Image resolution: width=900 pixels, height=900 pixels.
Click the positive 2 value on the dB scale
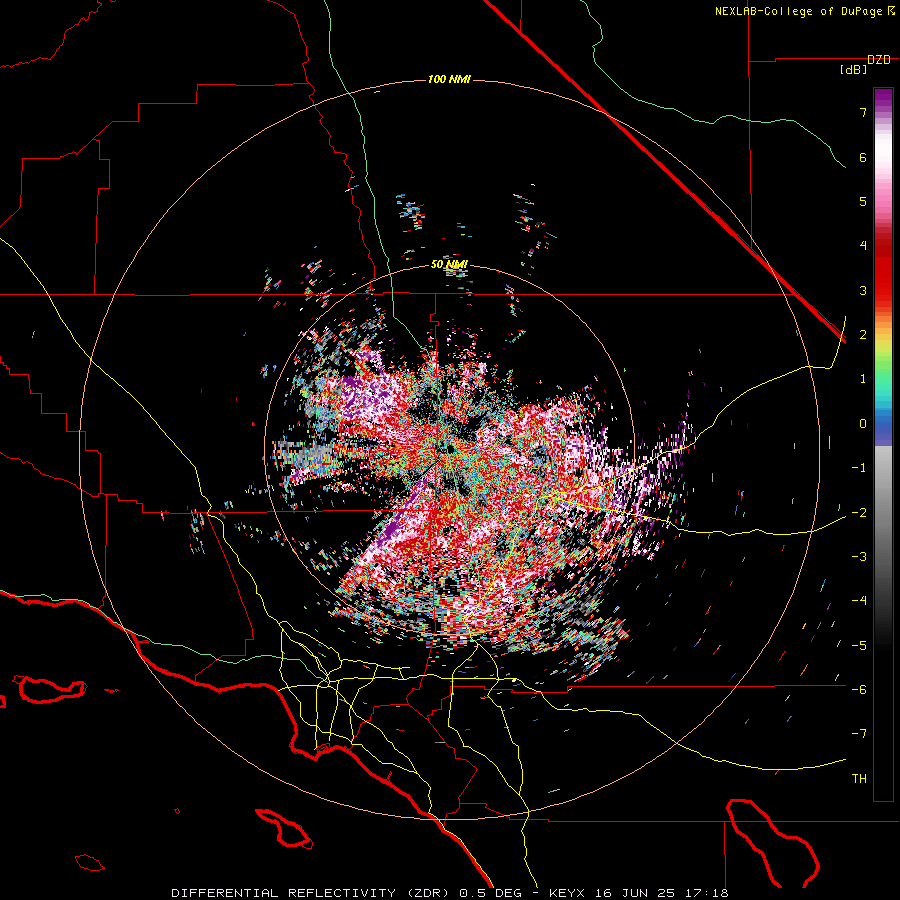coord(863,335)
